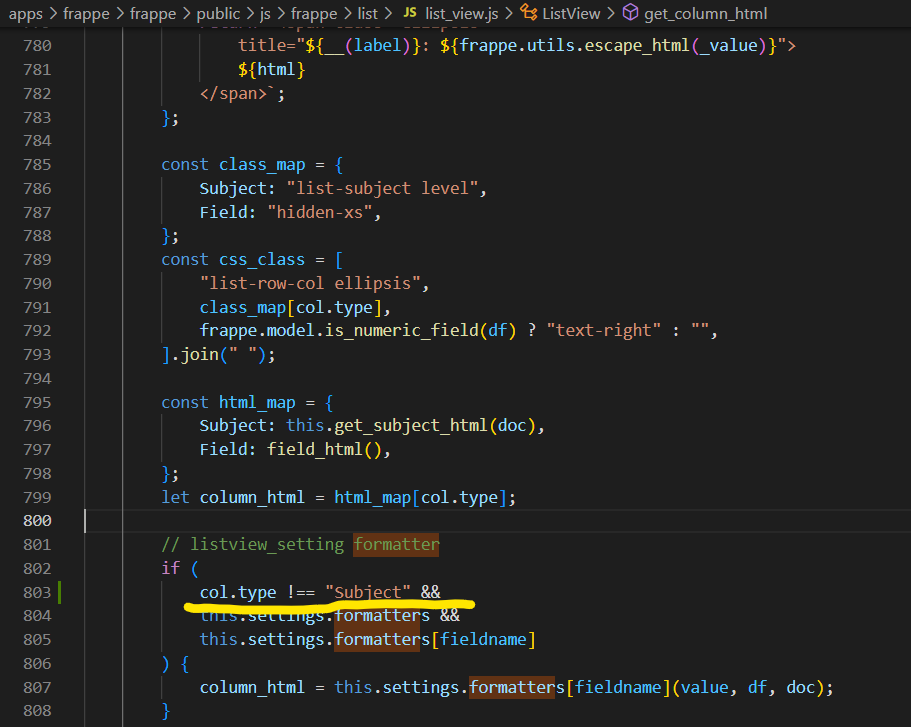The width and height of the screenshot is (911, 727).
Task: Click the string "Subject" on line 803
Action: pyautogui.click(x=368, y=593)
